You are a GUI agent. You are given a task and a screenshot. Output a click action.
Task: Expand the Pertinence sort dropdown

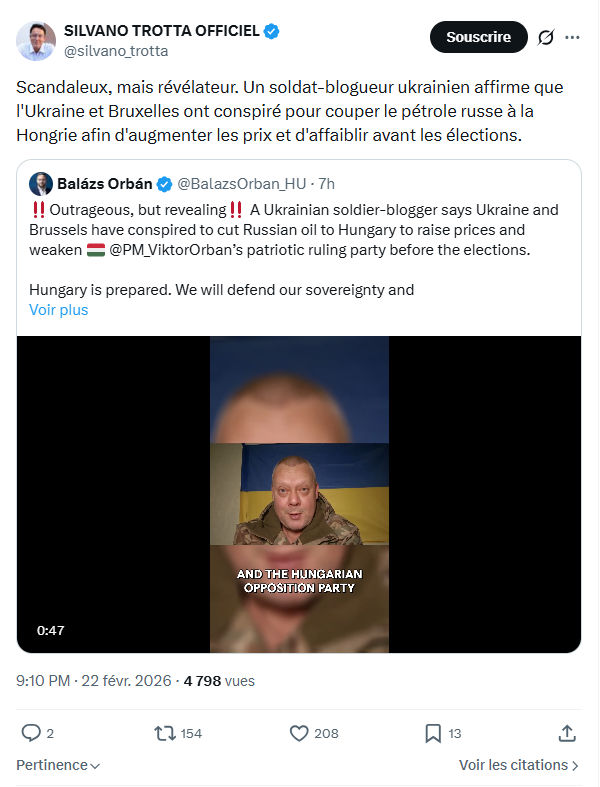[x=58, y=765]
